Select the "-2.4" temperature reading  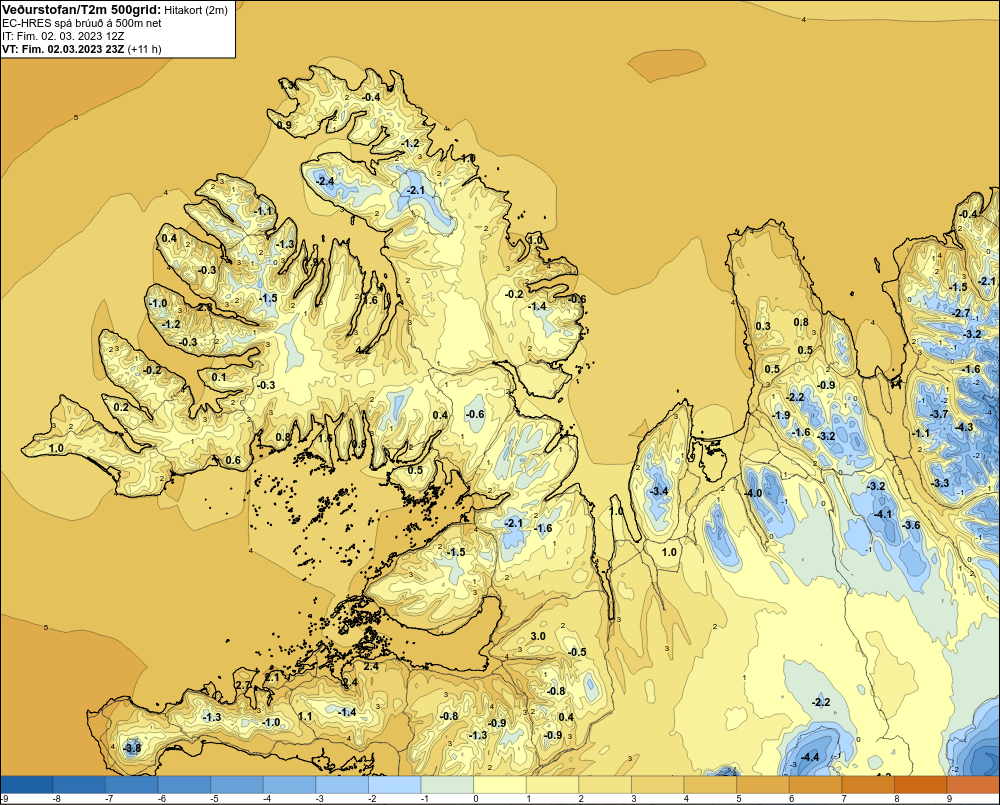click(x=325, y=181)
